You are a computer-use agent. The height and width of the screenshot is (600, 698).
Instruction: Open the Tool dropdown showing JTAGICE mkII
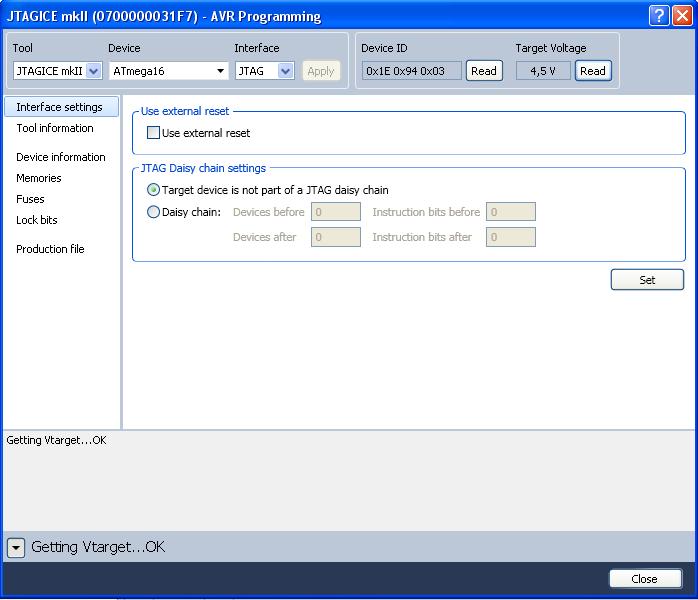click(x=58, y=71)
